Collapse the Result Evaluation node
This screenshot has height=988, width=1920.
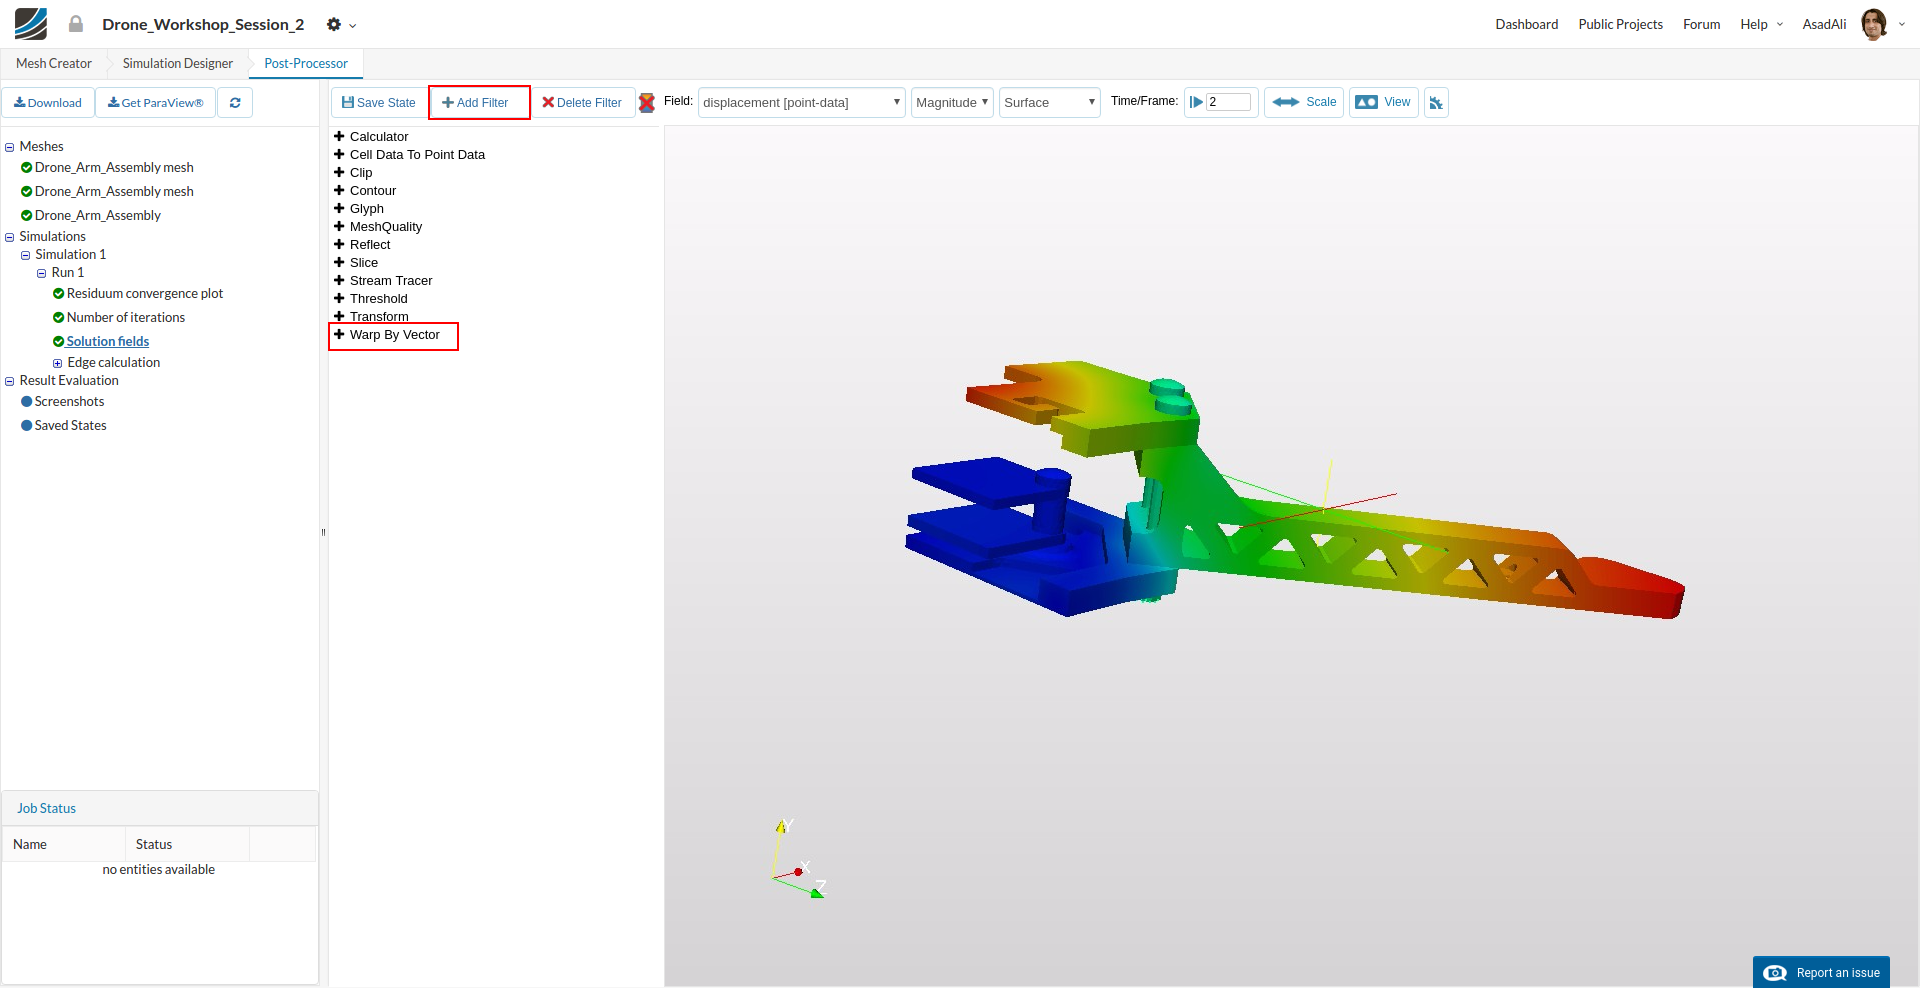[x=10, y=381]
